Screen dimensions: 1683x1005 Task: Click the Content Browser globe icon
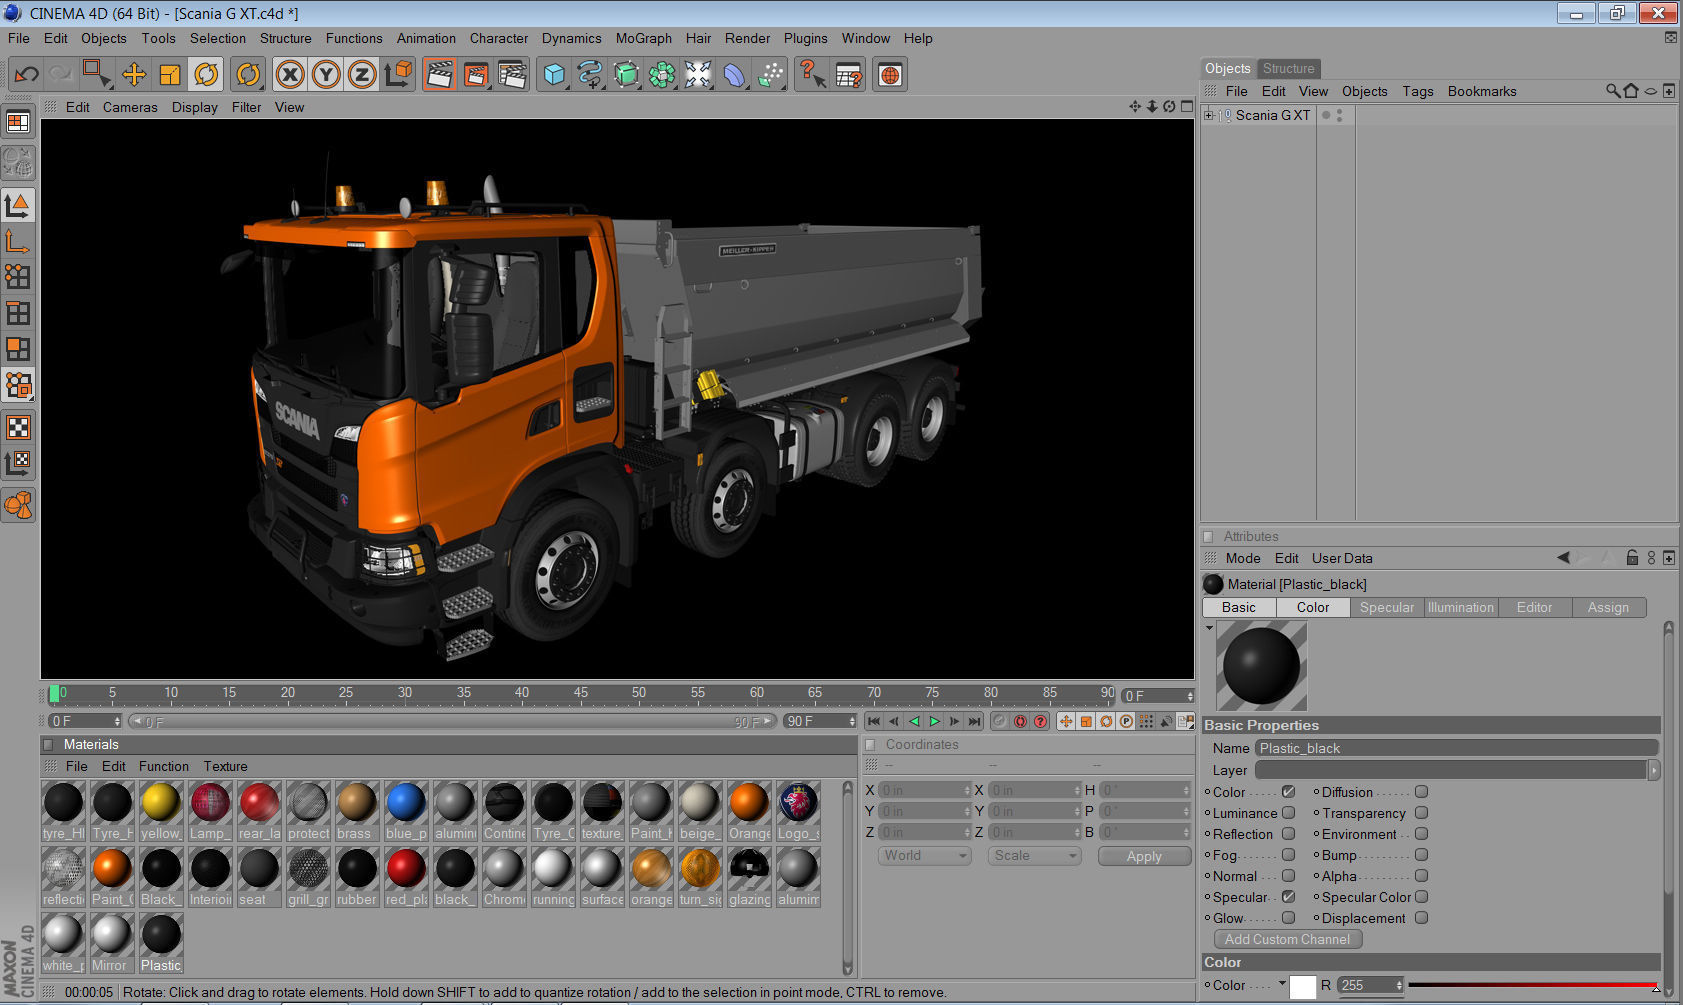pyautogui.click(x=890, y=74)
